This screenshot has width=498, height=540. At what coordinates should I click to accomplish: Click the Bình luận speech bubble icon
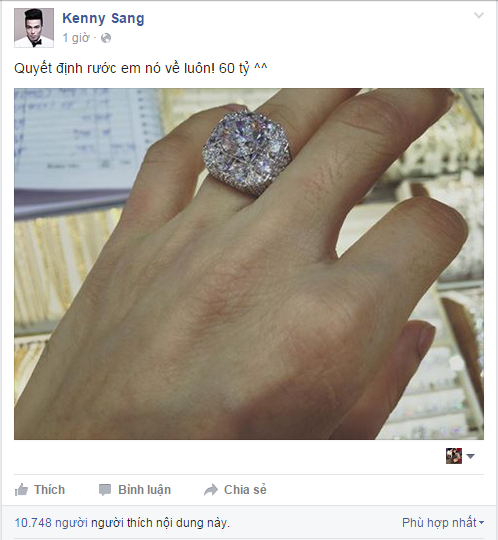pyautogui.click(x=105, y=490)
